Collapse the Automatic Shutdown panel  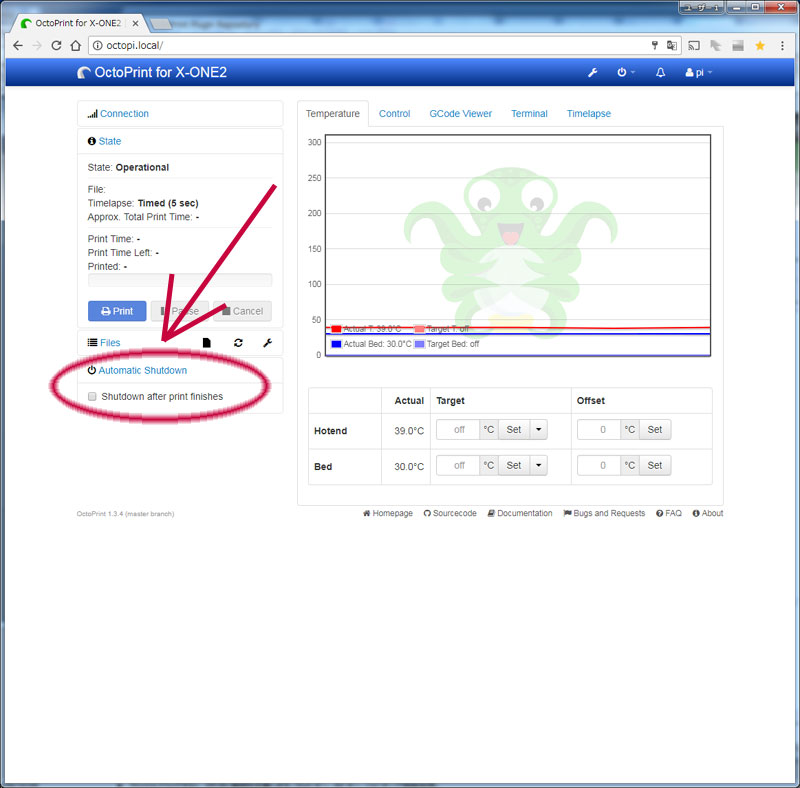(x=142, y=370)
